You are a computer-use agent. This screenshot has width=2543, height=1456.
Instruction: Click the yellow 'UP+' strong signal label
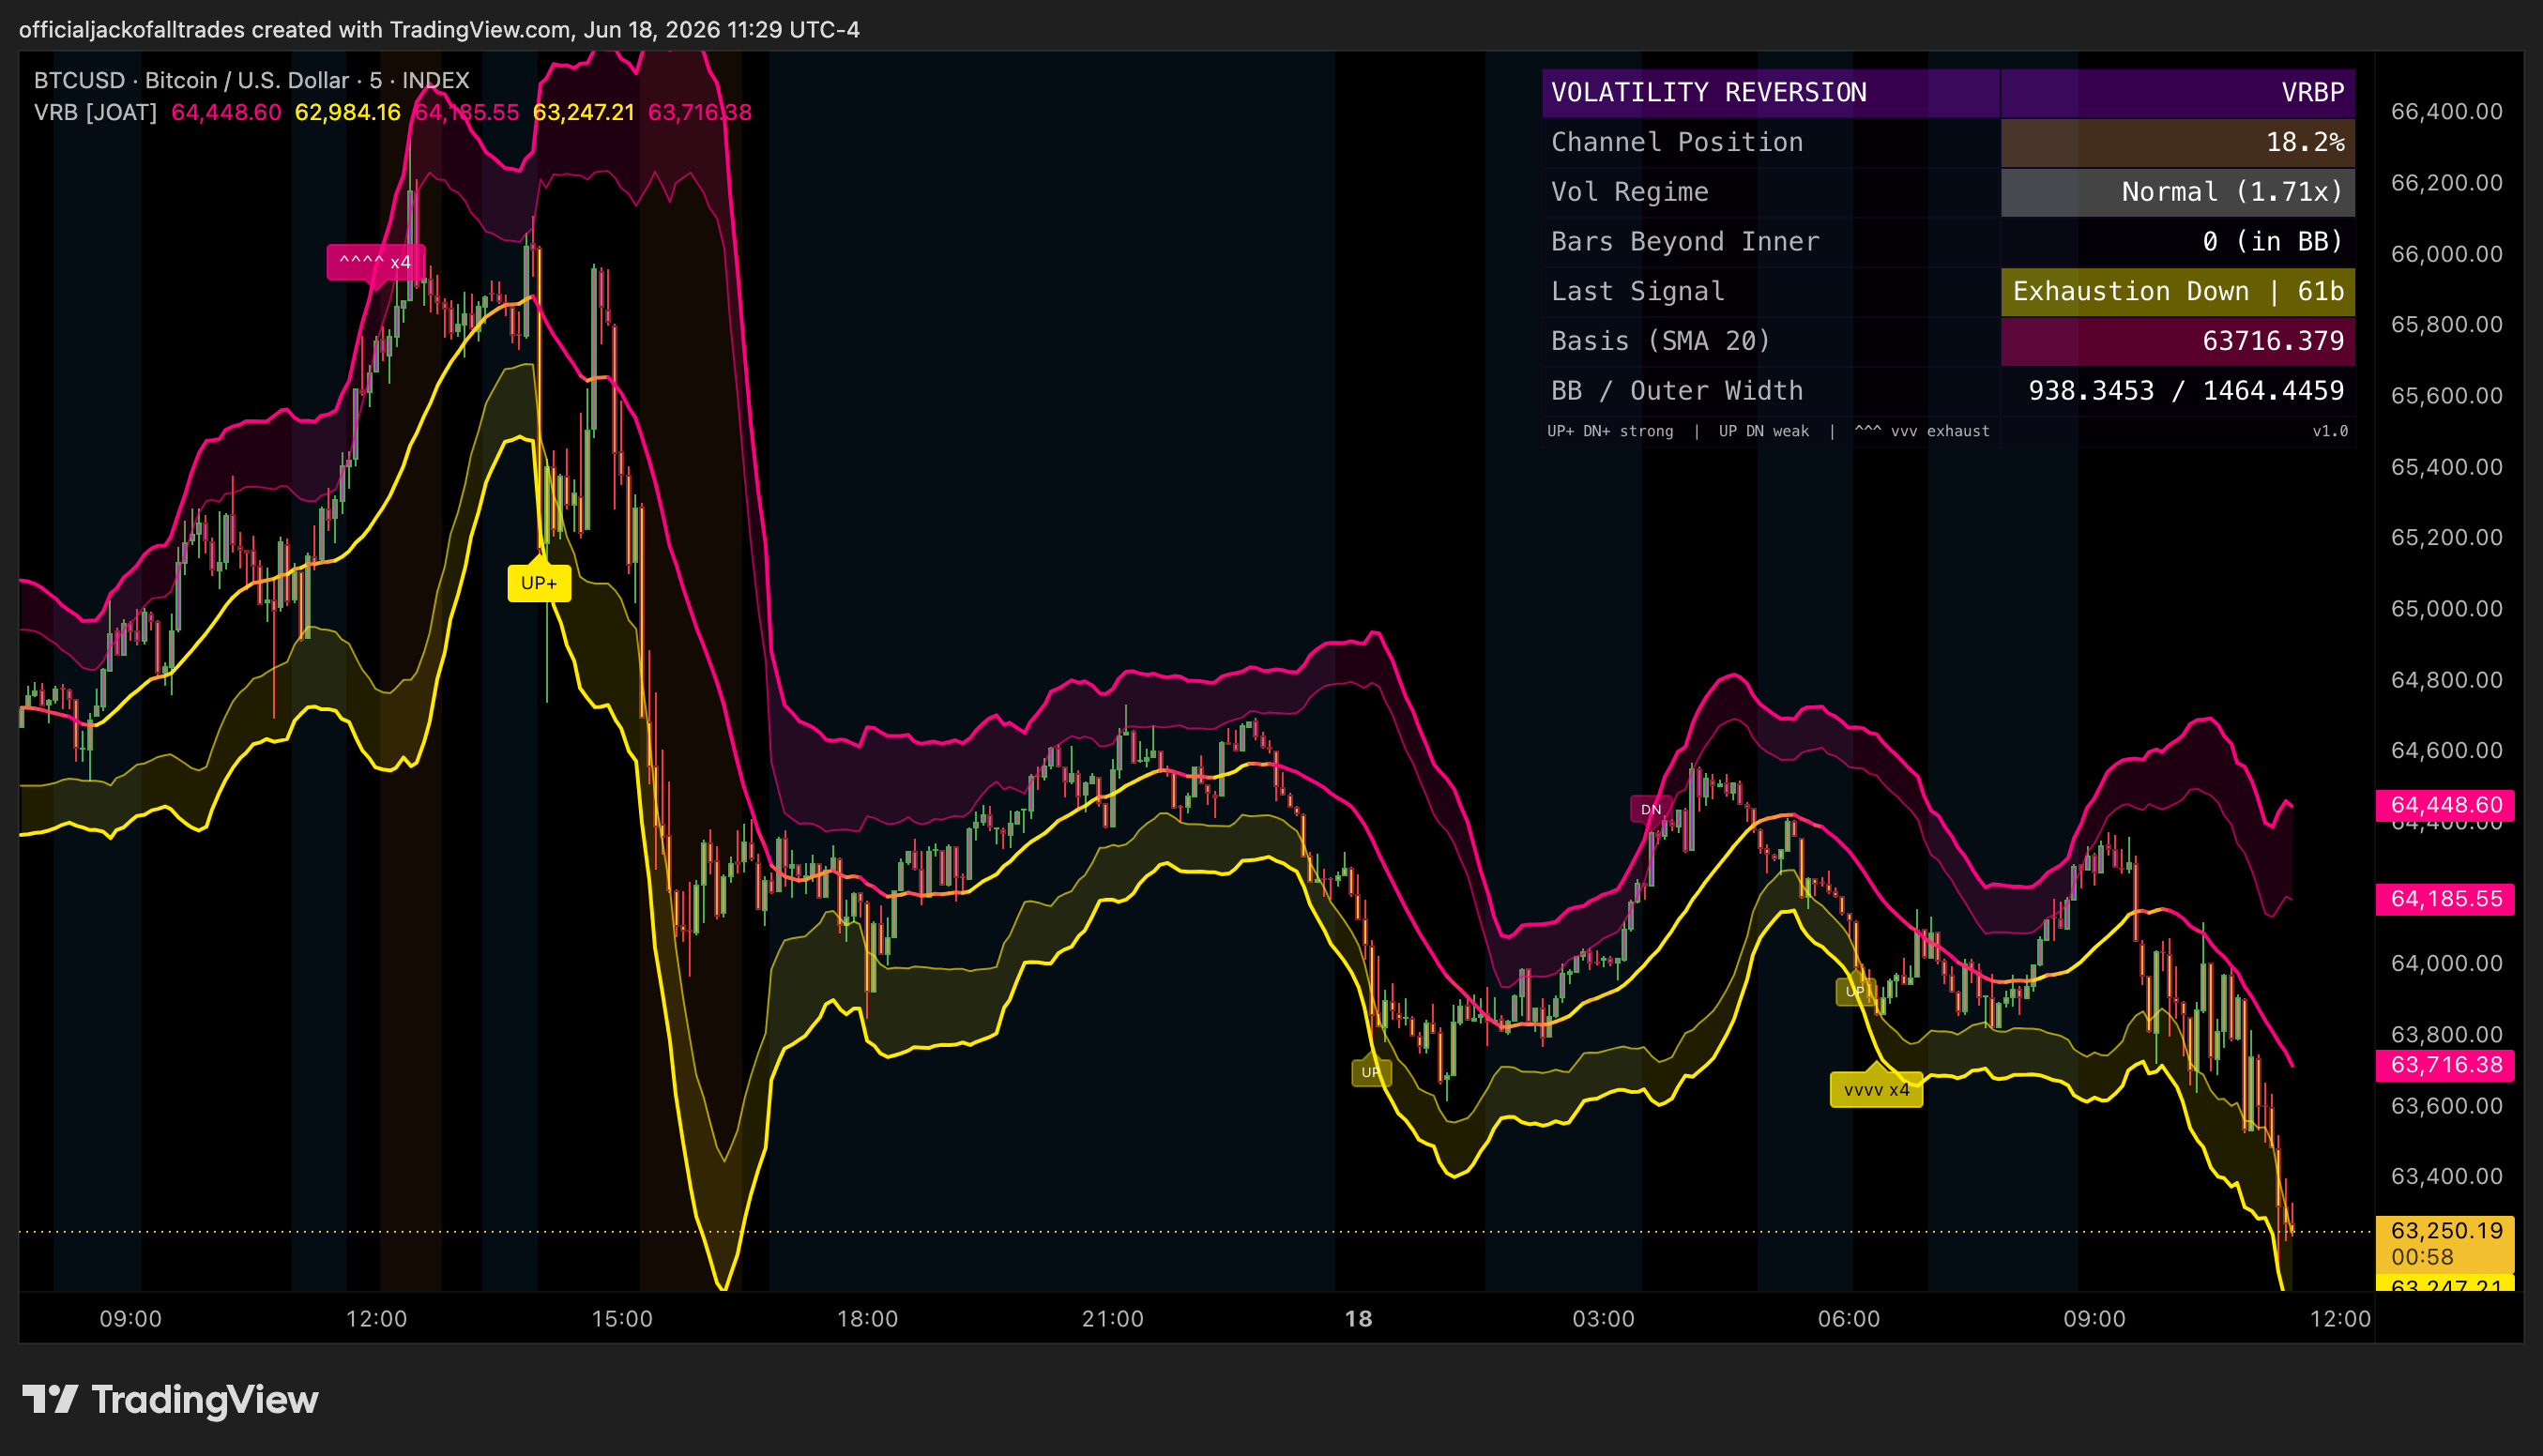click(539, 583)
